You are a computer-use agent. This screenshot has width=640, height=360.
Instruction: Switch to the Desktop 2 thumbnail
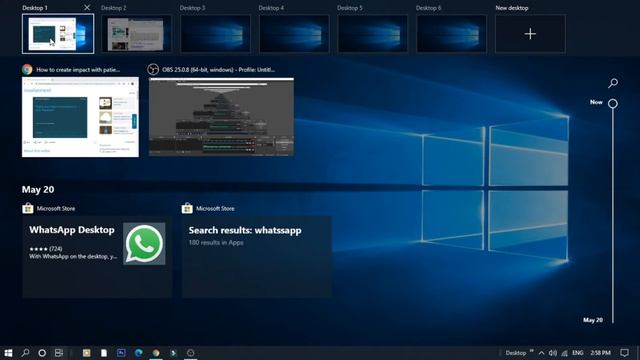point(137,34)
